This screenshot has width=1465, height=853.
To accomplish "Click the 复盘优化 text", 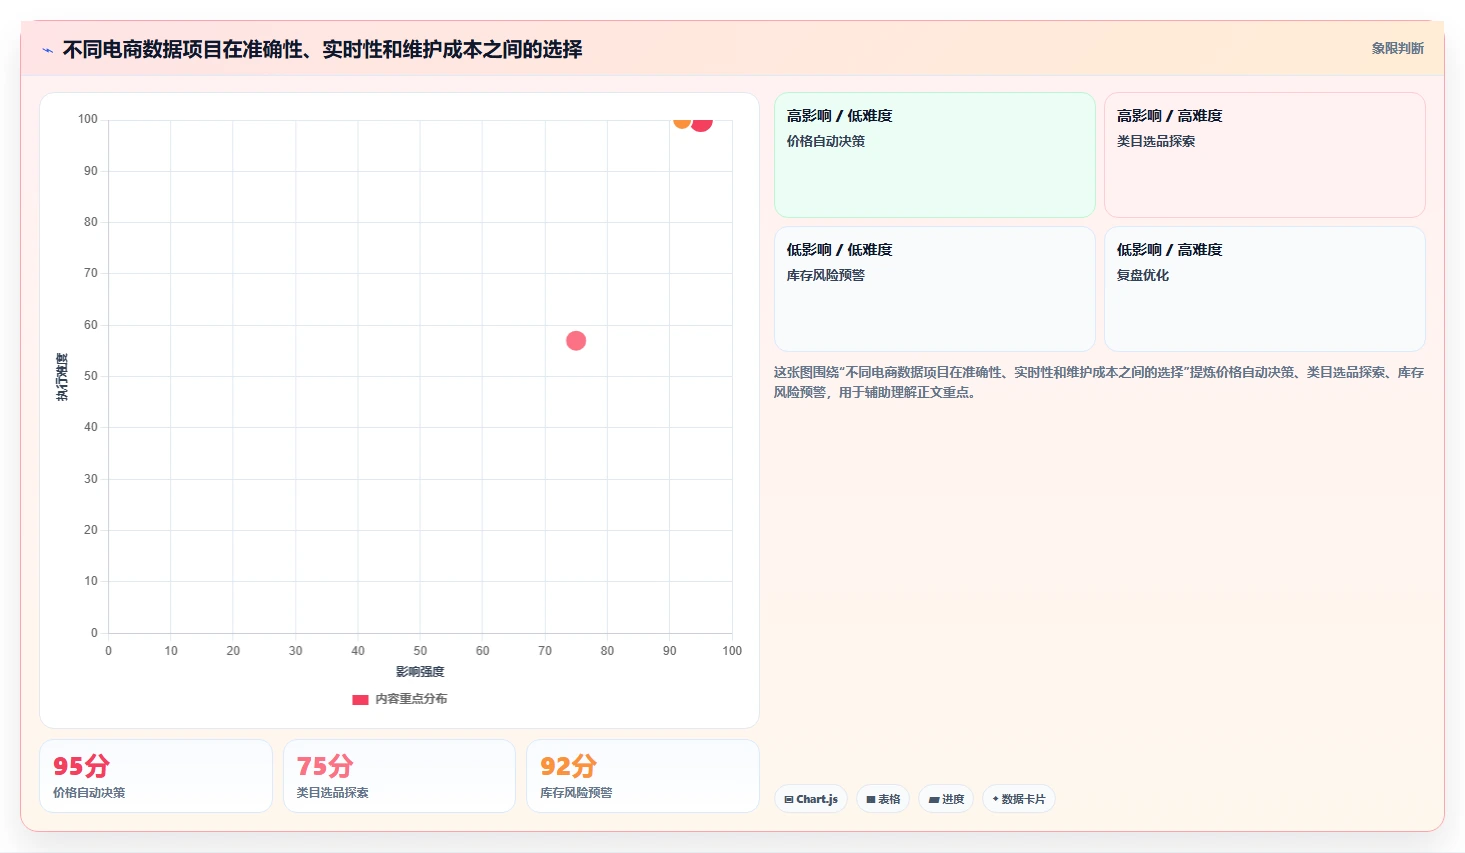I will point(1143,275).
